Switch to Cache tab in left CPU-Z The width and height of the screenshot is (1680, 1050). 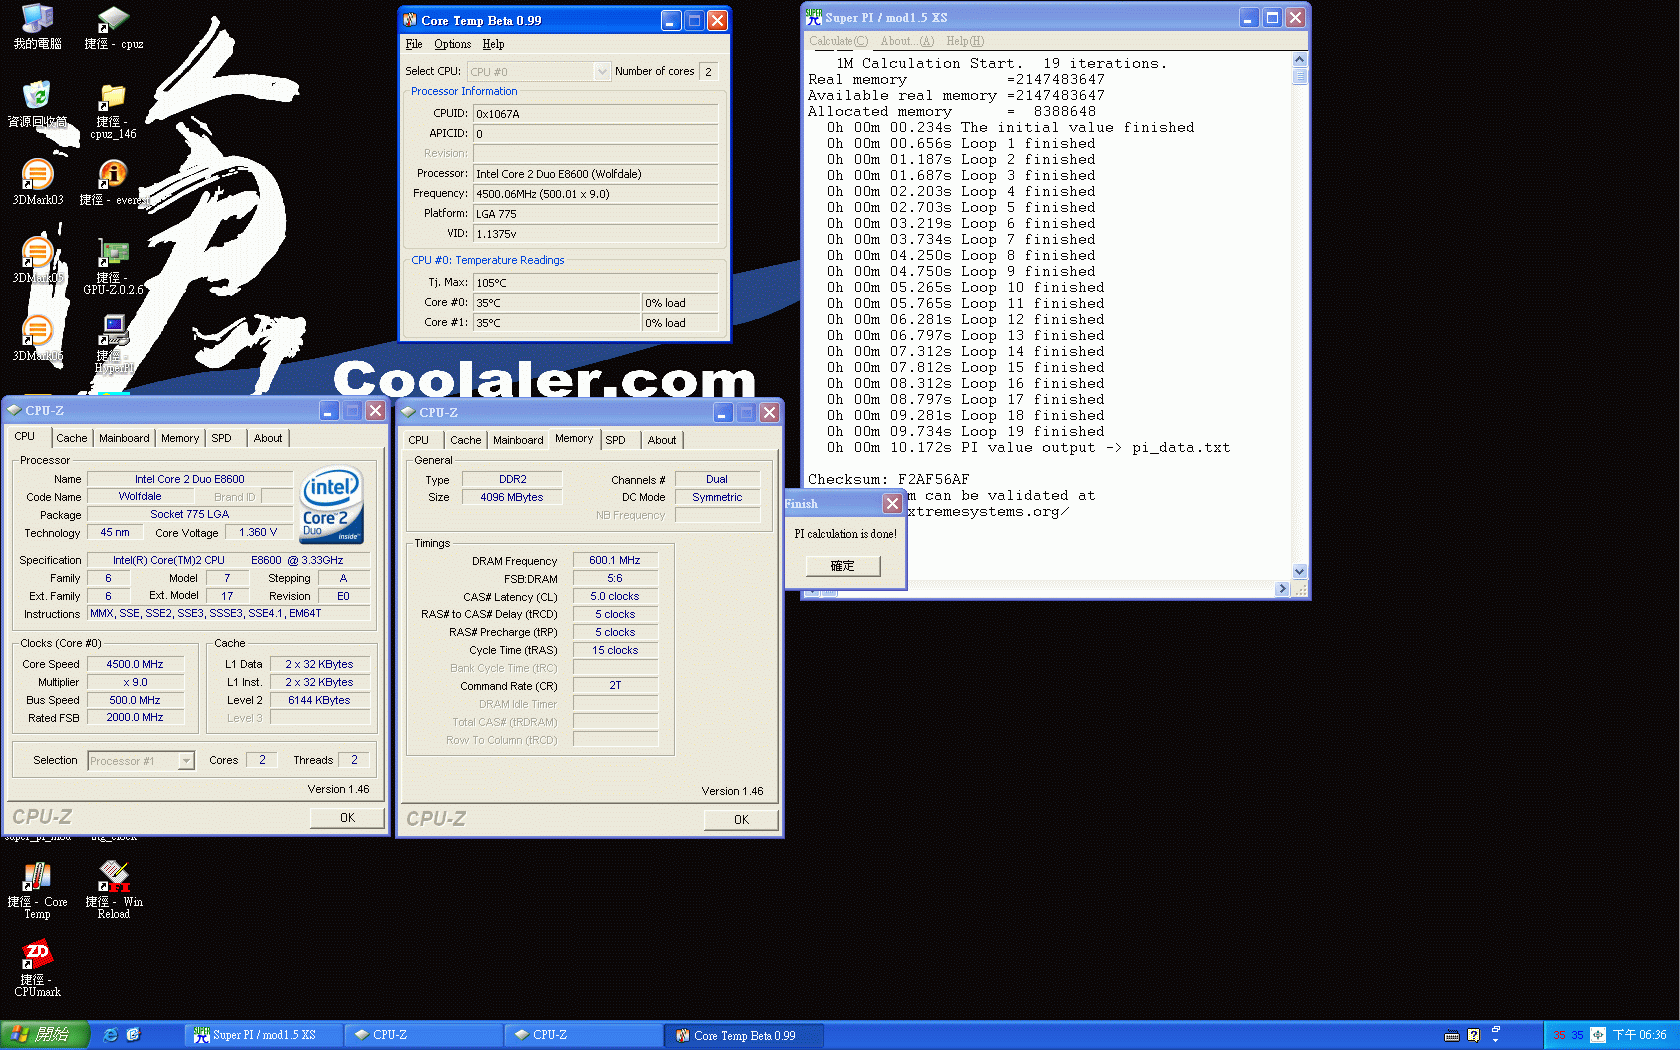tap(71, 438)
